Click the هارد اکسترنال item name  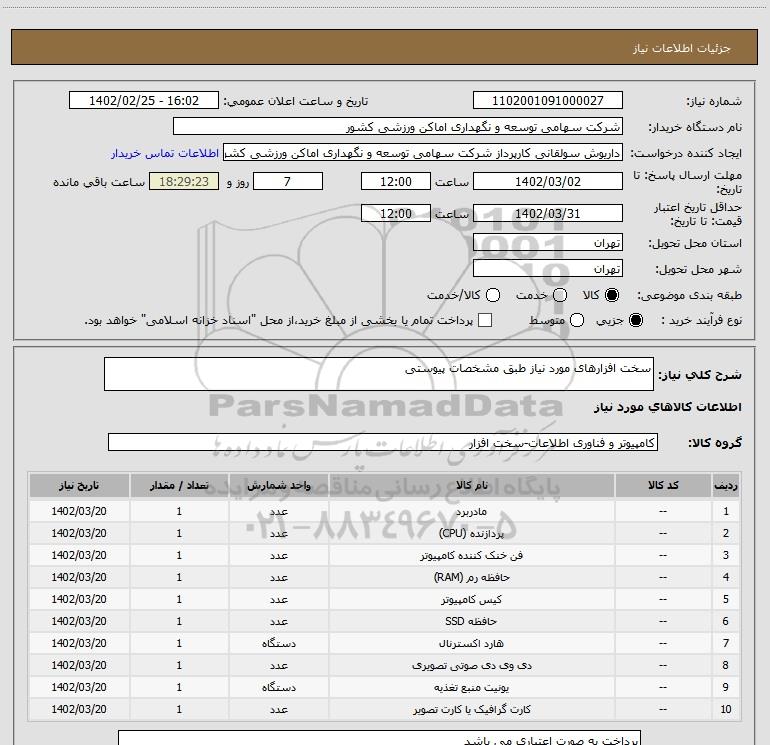tap(471, 643)
